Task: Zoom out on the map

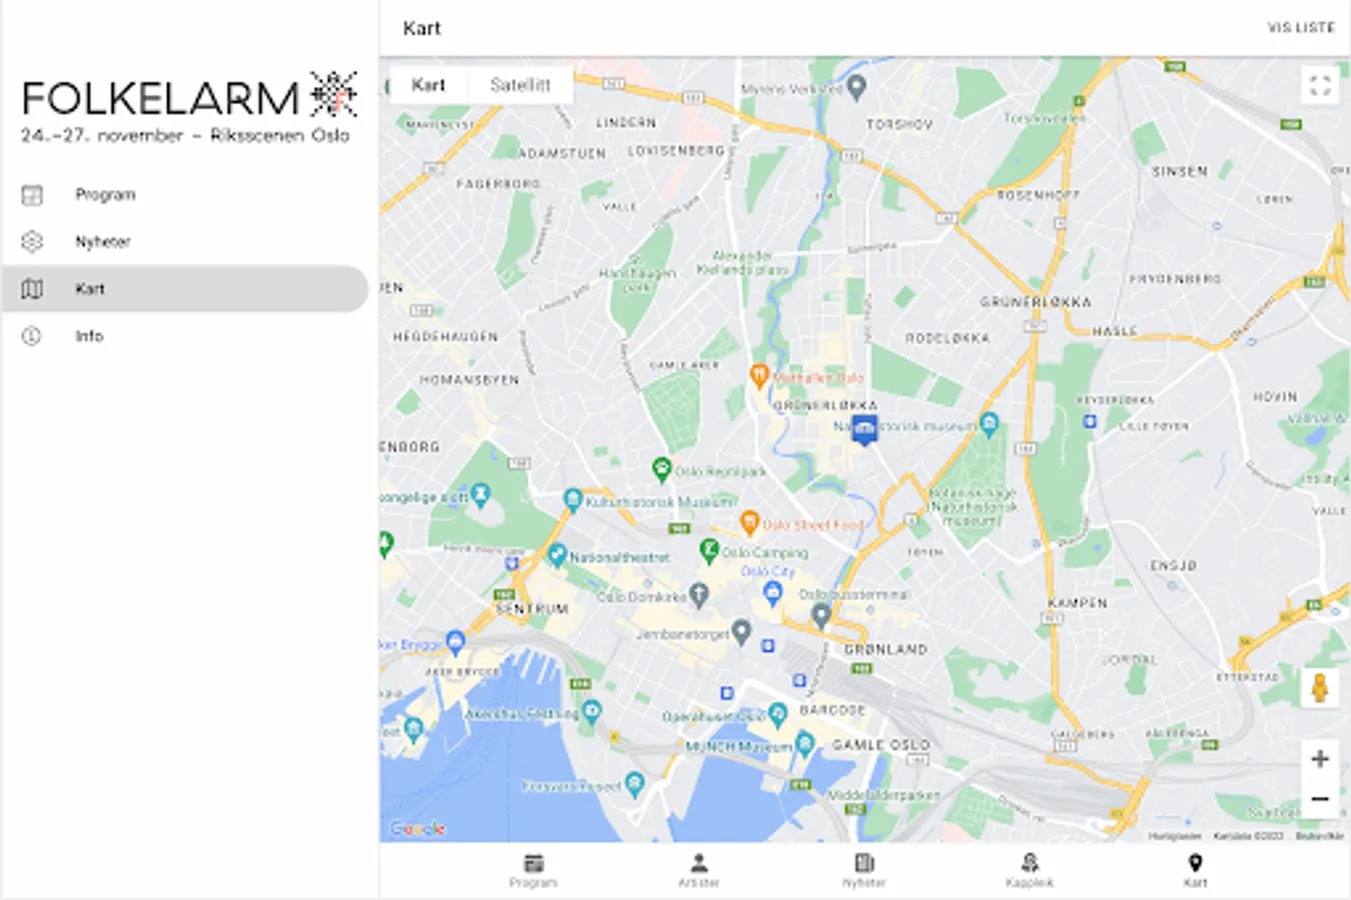Action: 1320,799
